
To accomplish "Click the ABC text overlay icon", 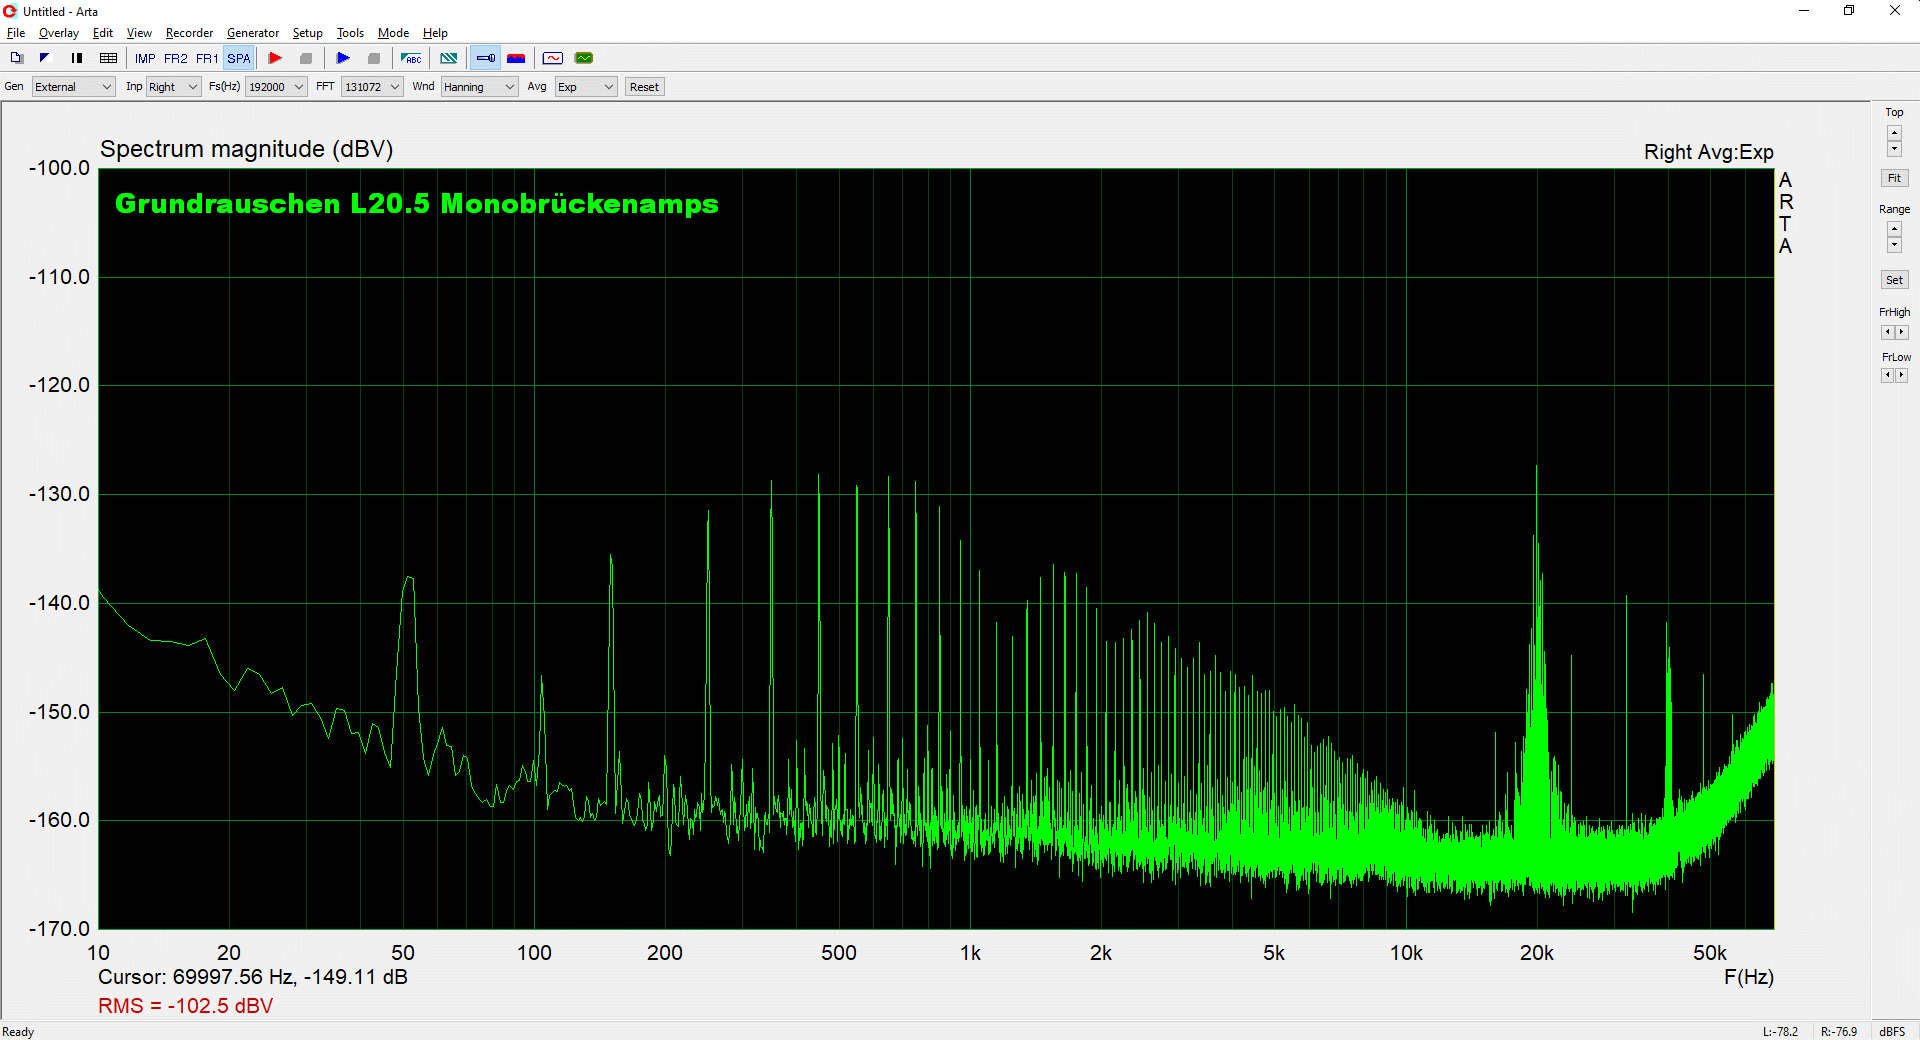I will [411, 58].
